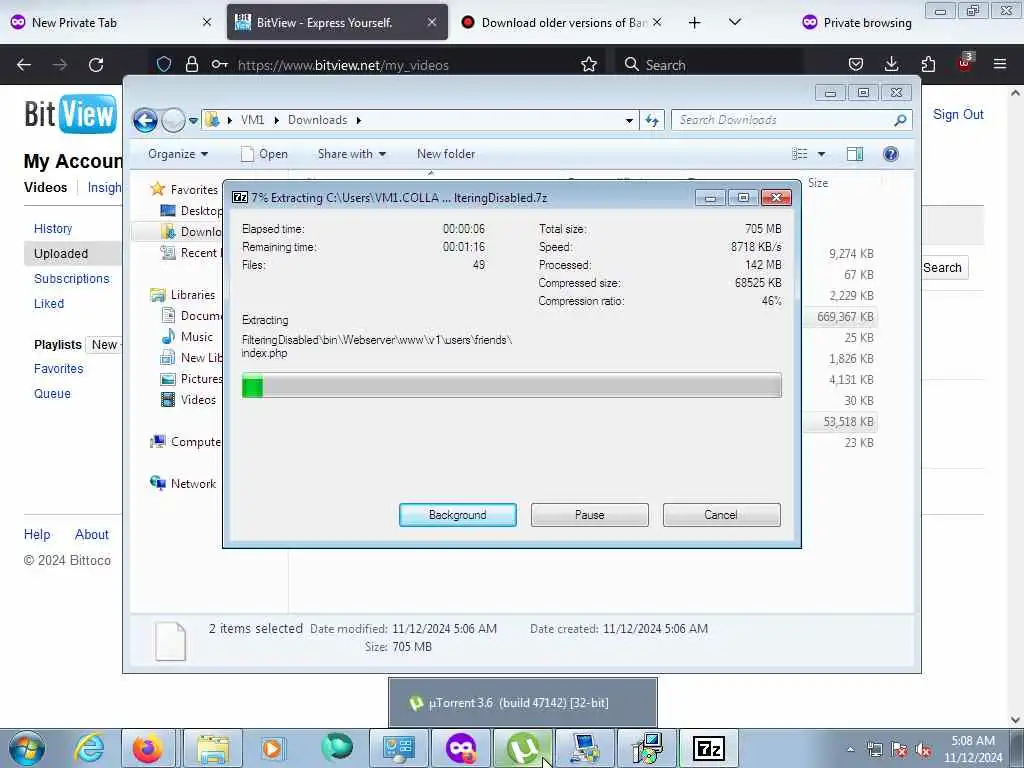Open the uTorrent taskbar button
The width and height of the screenshot is (1024, 768).
(x=522, y=748)
